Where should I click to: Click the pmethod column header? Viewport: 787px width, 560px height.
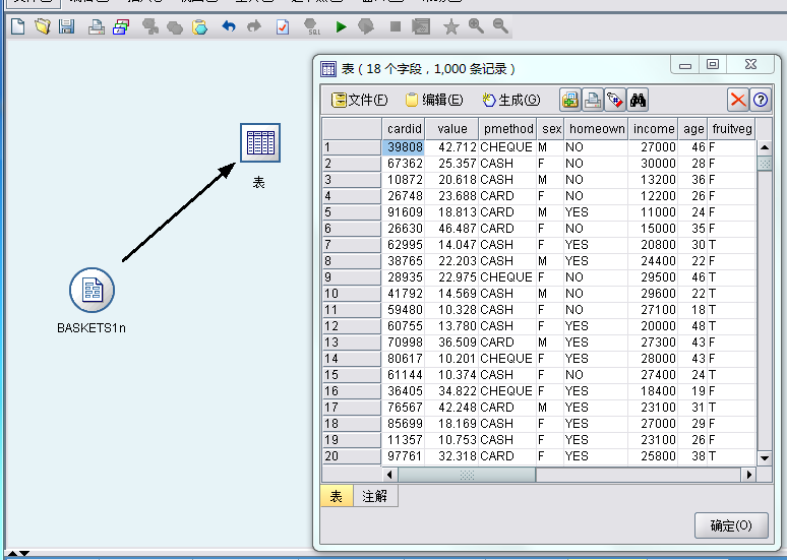(508, 129)
